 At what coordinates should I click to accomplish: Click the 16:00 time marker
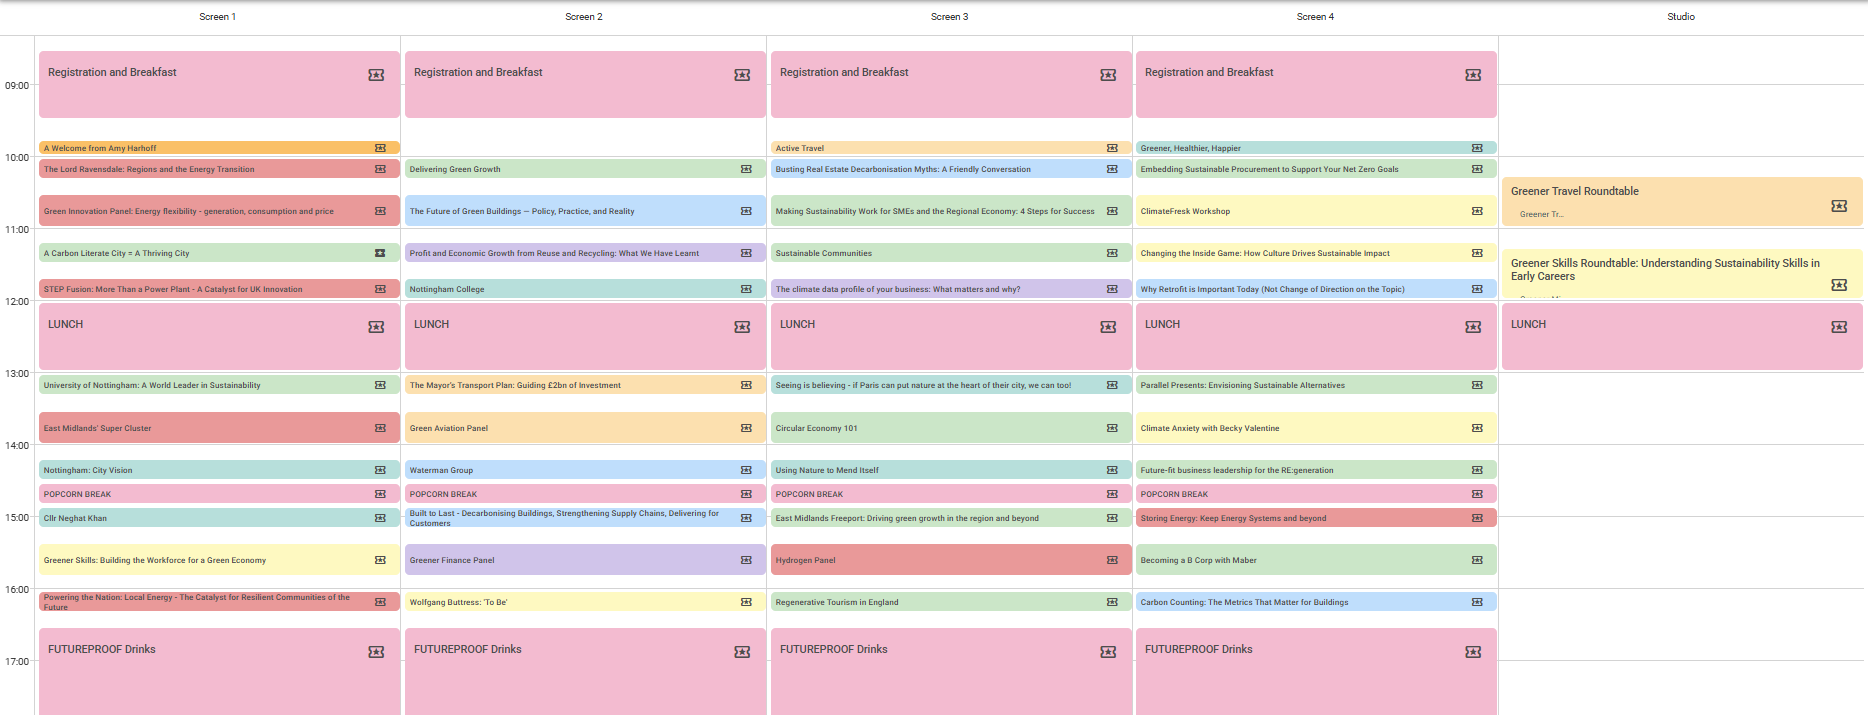pos(17,589)
